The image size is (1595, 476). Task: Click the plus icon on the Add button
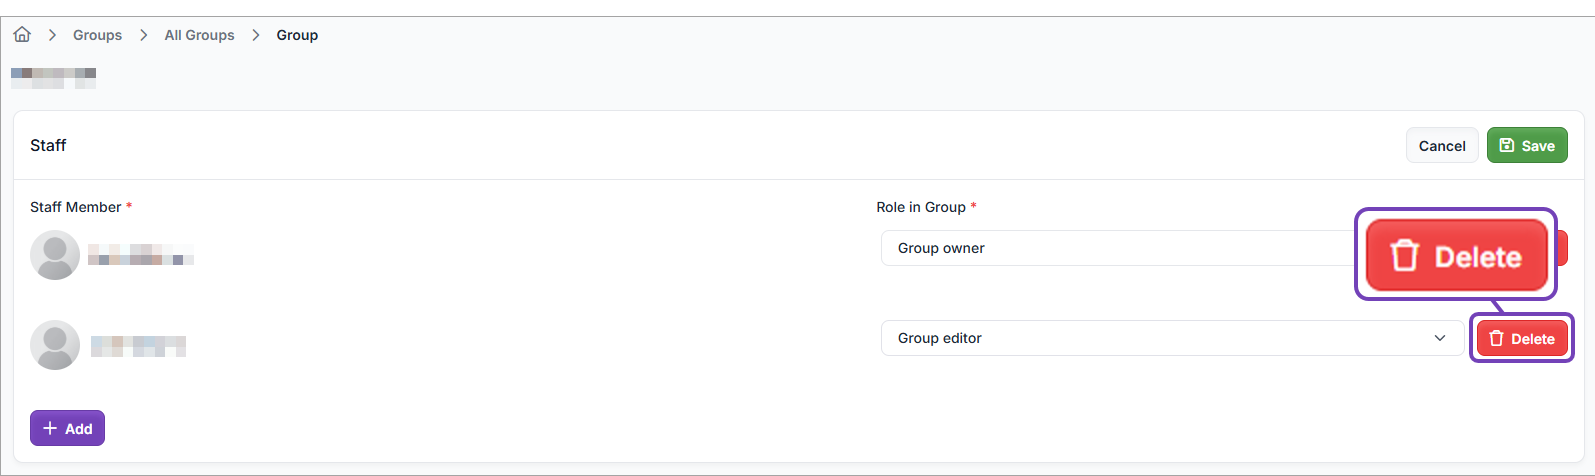tap(50, 429)
